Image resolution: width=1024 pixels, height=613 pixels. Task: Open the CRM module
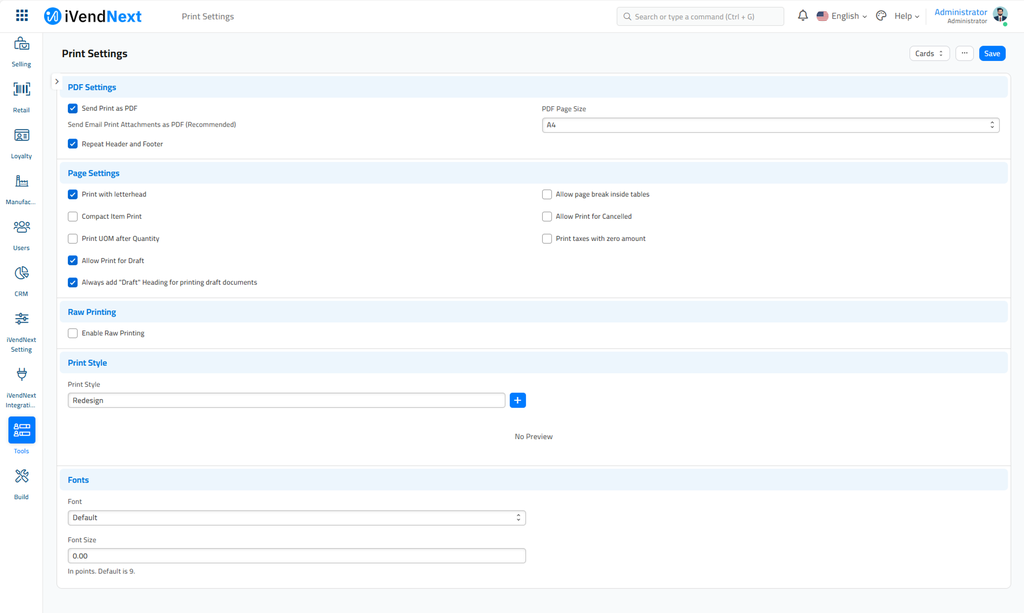pyautogui.click(x=20, y=274)
